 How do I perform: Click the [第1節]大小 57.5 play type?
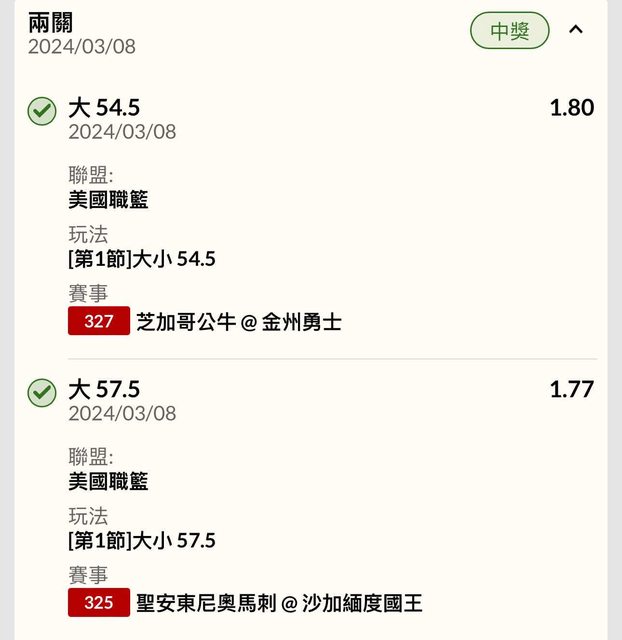pyautogui.click(x=142, y=542)
